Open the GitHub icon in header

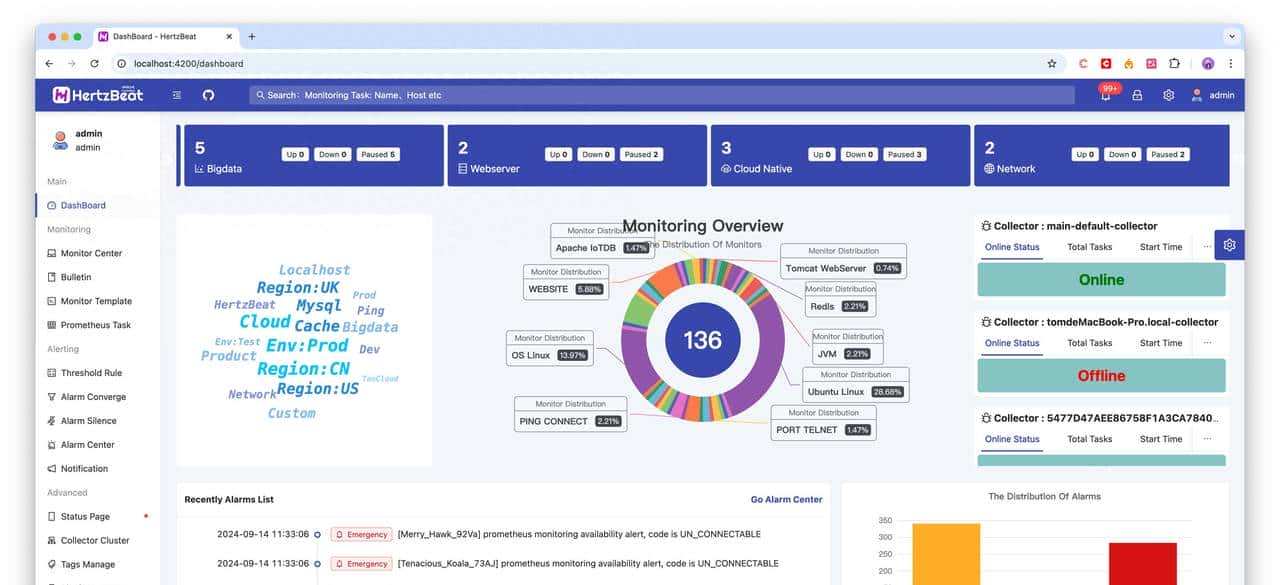point(208,95)
